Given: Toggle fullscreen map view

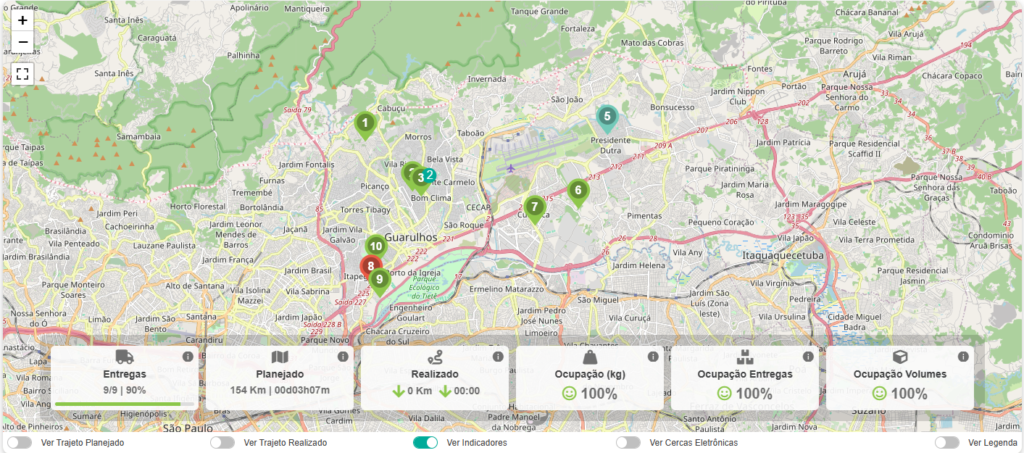Looking at the screenshot, I should pos(23,73).
